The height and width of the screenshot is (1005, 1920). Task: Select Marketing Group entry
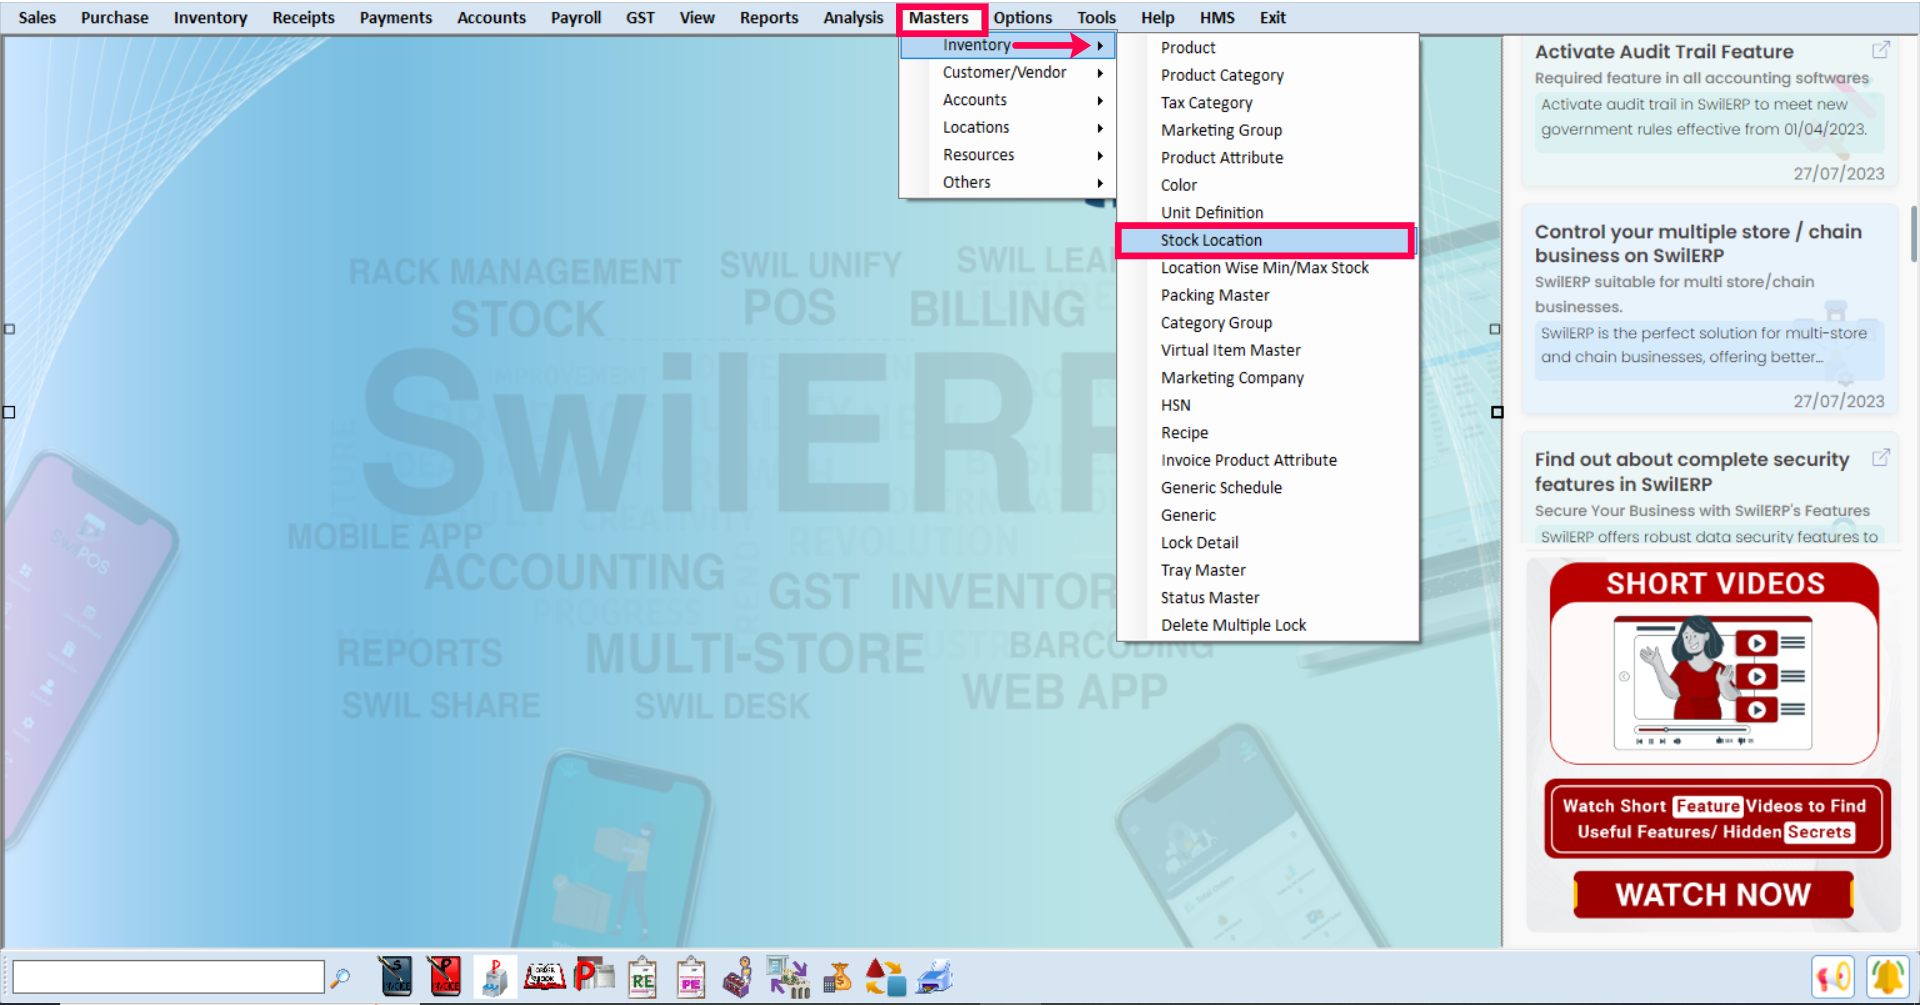click(x=1268, y=131)
